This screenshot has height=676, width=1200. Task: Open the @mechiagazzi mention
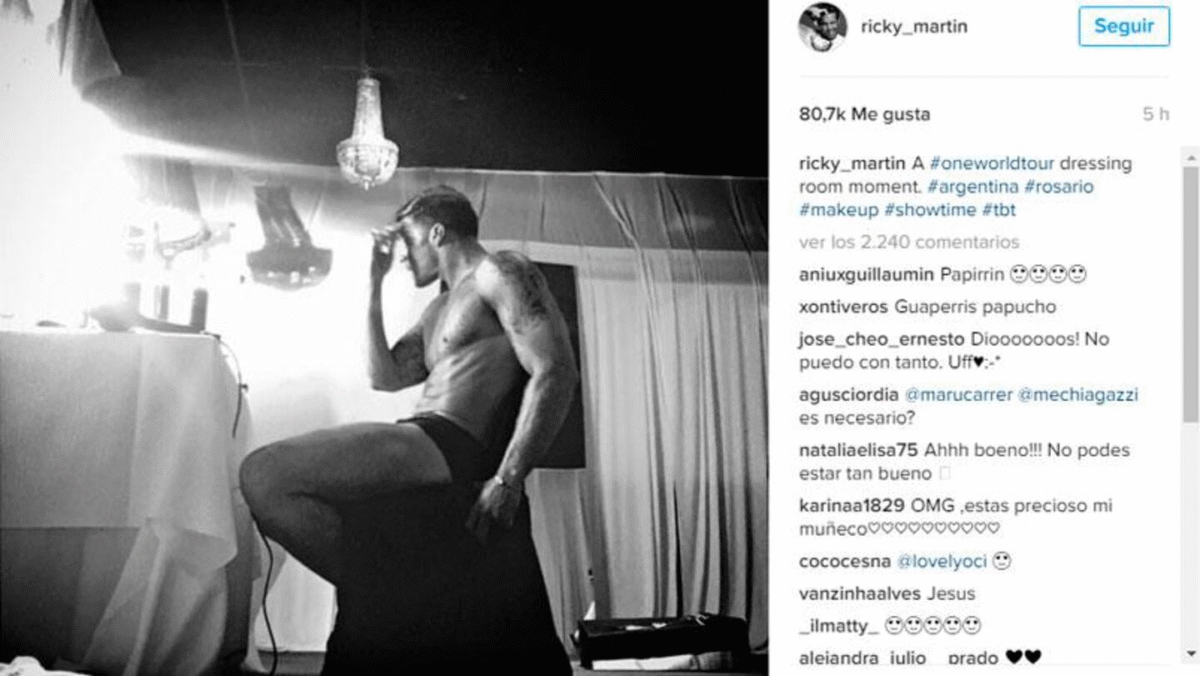click(x=1078, y=395)
